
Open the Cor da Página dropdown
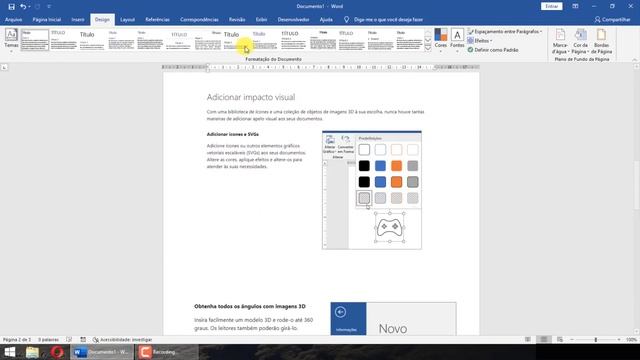[x=580, y=41]
